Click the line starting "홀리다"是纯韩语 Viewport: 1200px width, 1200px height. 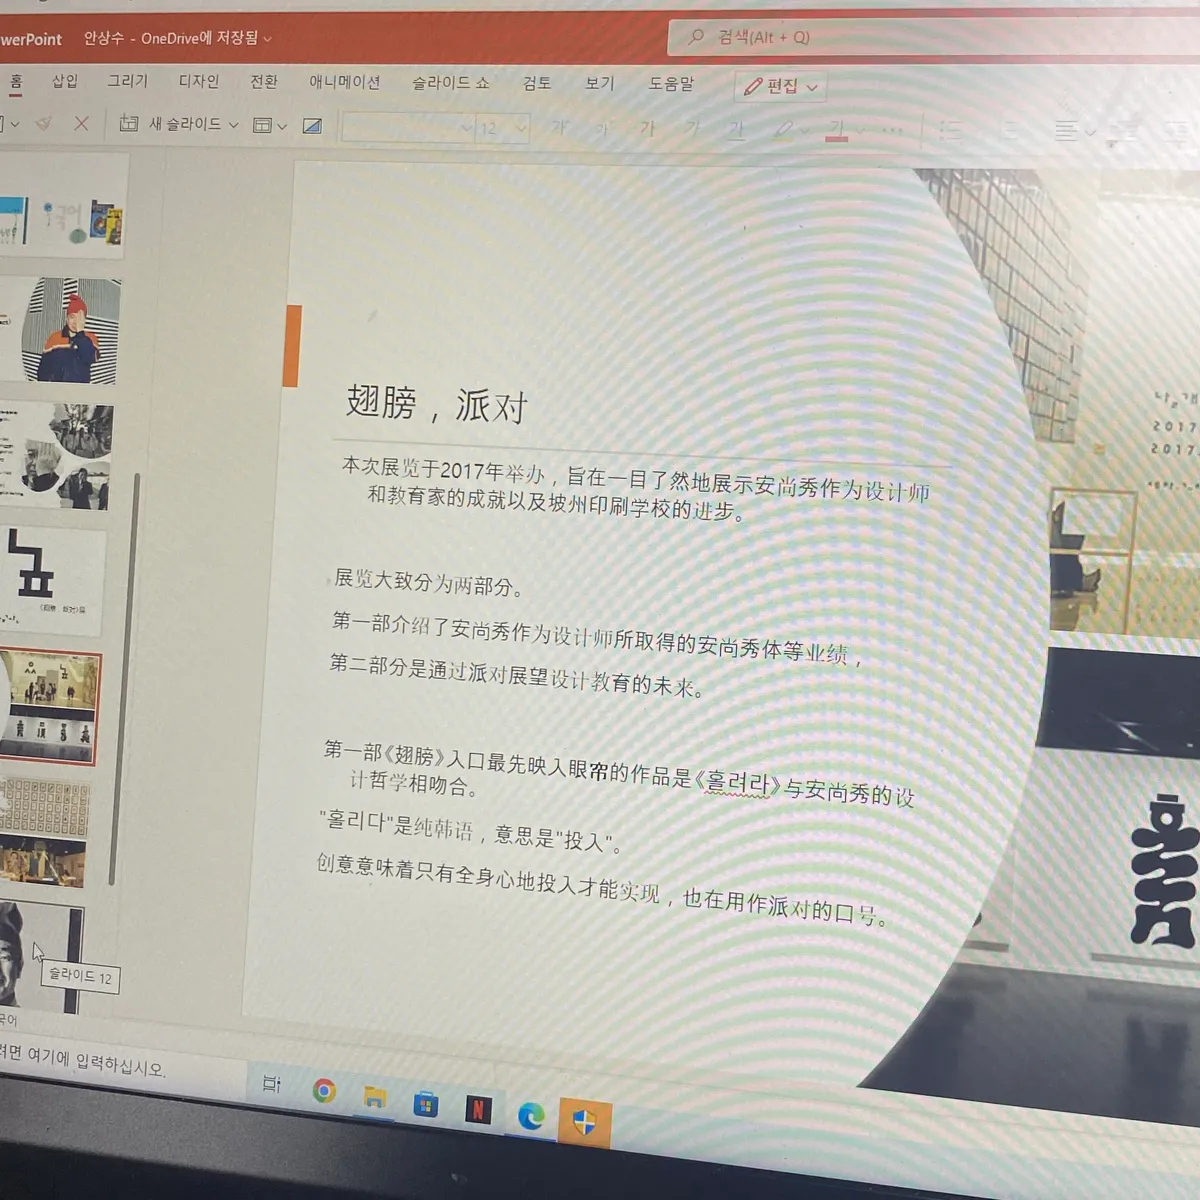pyautogui.click(x=471, y=830)
